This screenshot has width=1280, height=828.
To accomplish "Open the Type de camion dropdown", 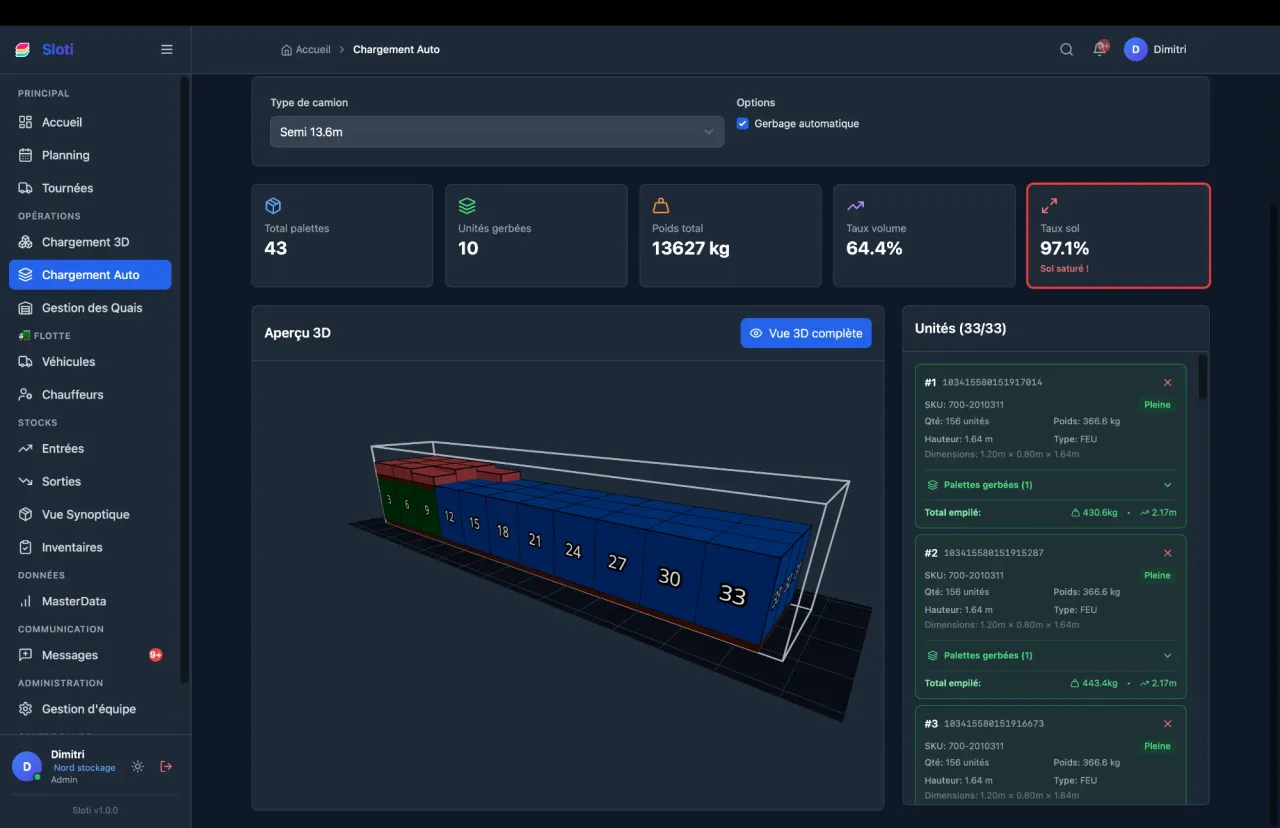I will (496, 132).
